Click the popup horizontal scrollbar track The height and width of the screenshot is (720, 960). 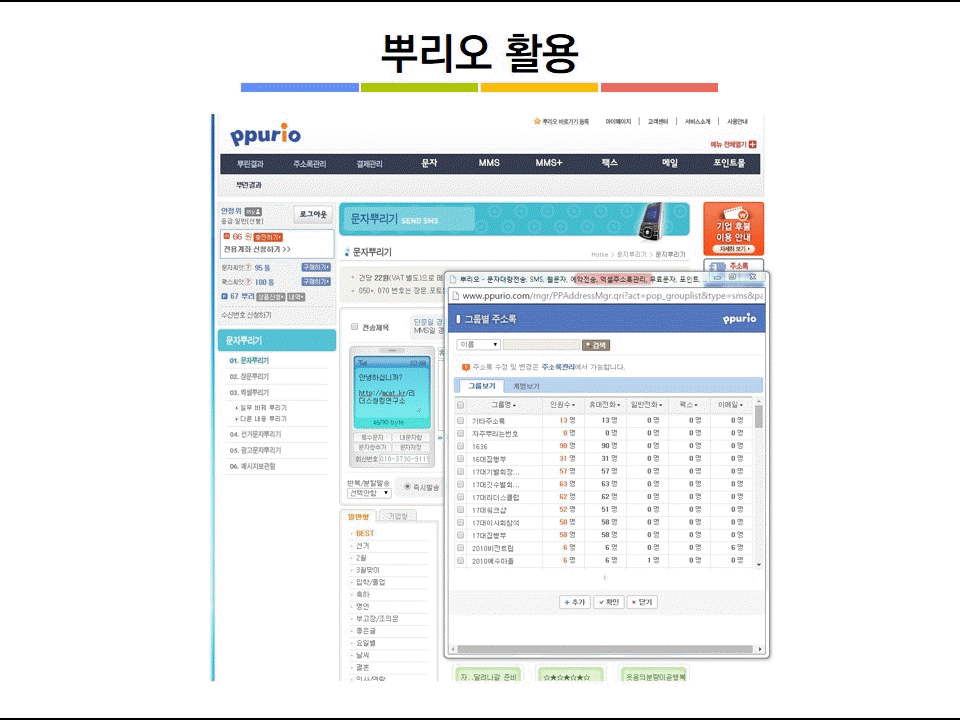pyautogui.click(x=606, y=649)
